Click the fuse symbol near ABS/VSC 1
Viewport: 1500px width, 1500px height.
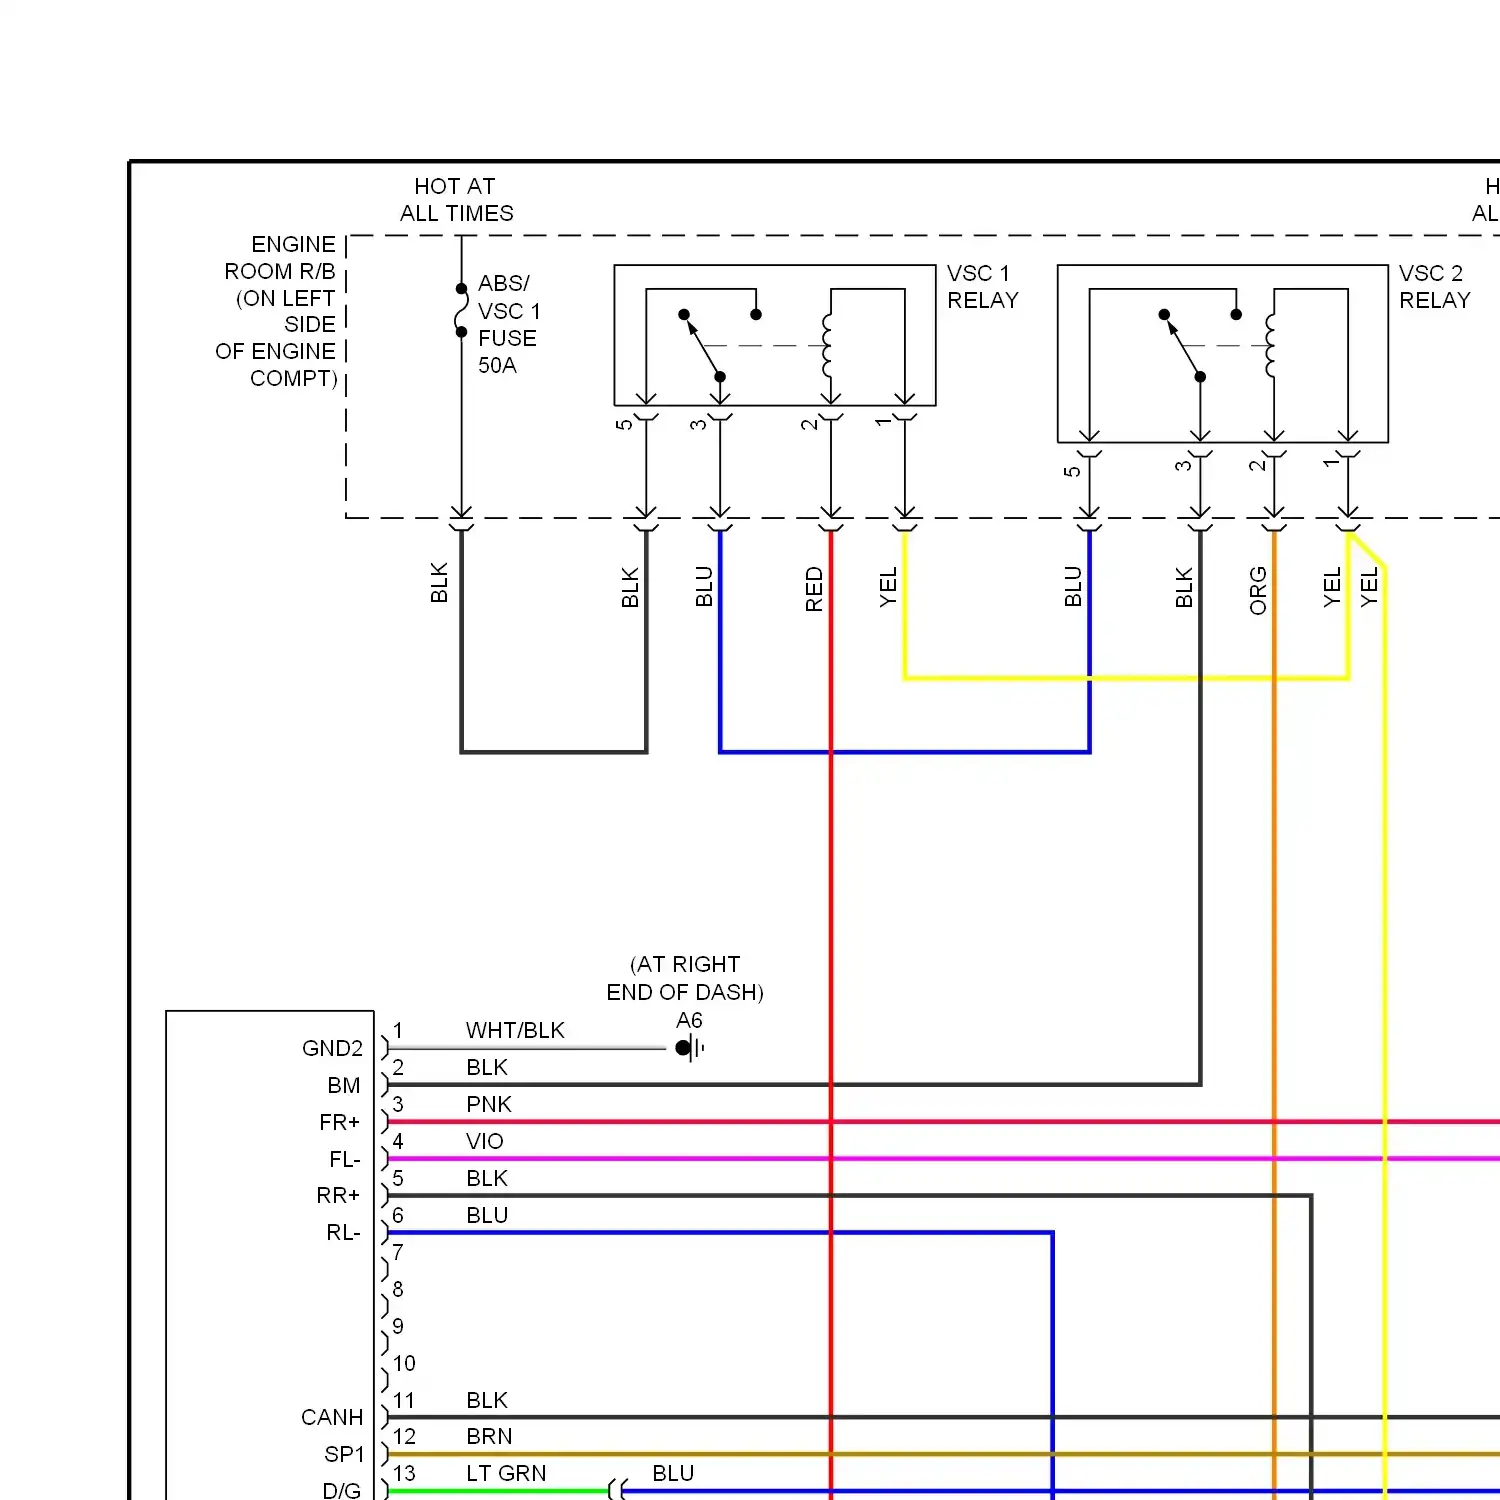pyautogui.click(x=461, y=310)
